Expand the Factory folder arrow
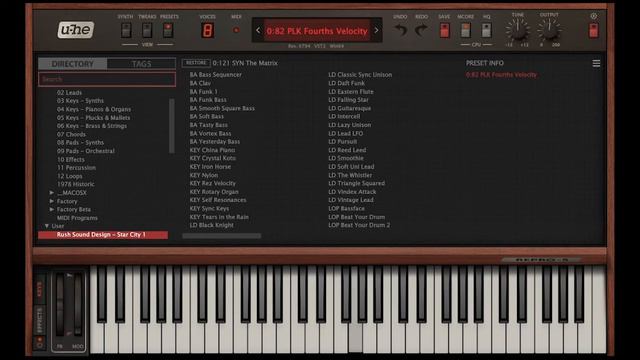640x360 pixels. click(x=52, y=201)
